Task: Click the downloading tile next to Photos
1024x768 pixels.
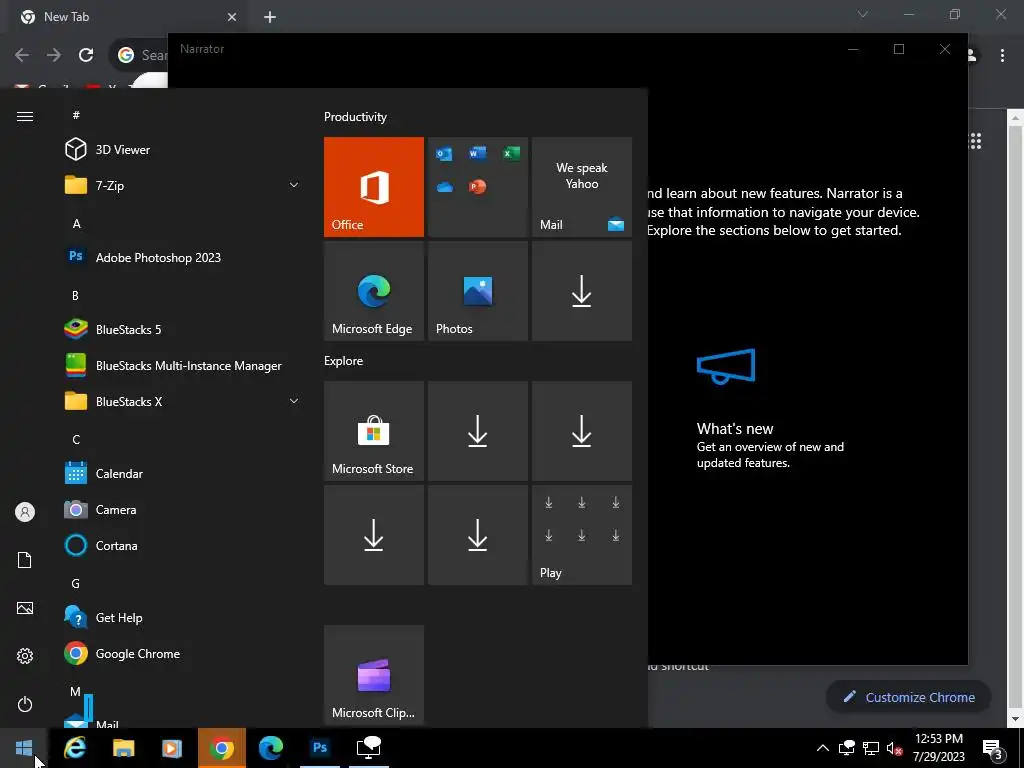Action: [x=582, y=291]
